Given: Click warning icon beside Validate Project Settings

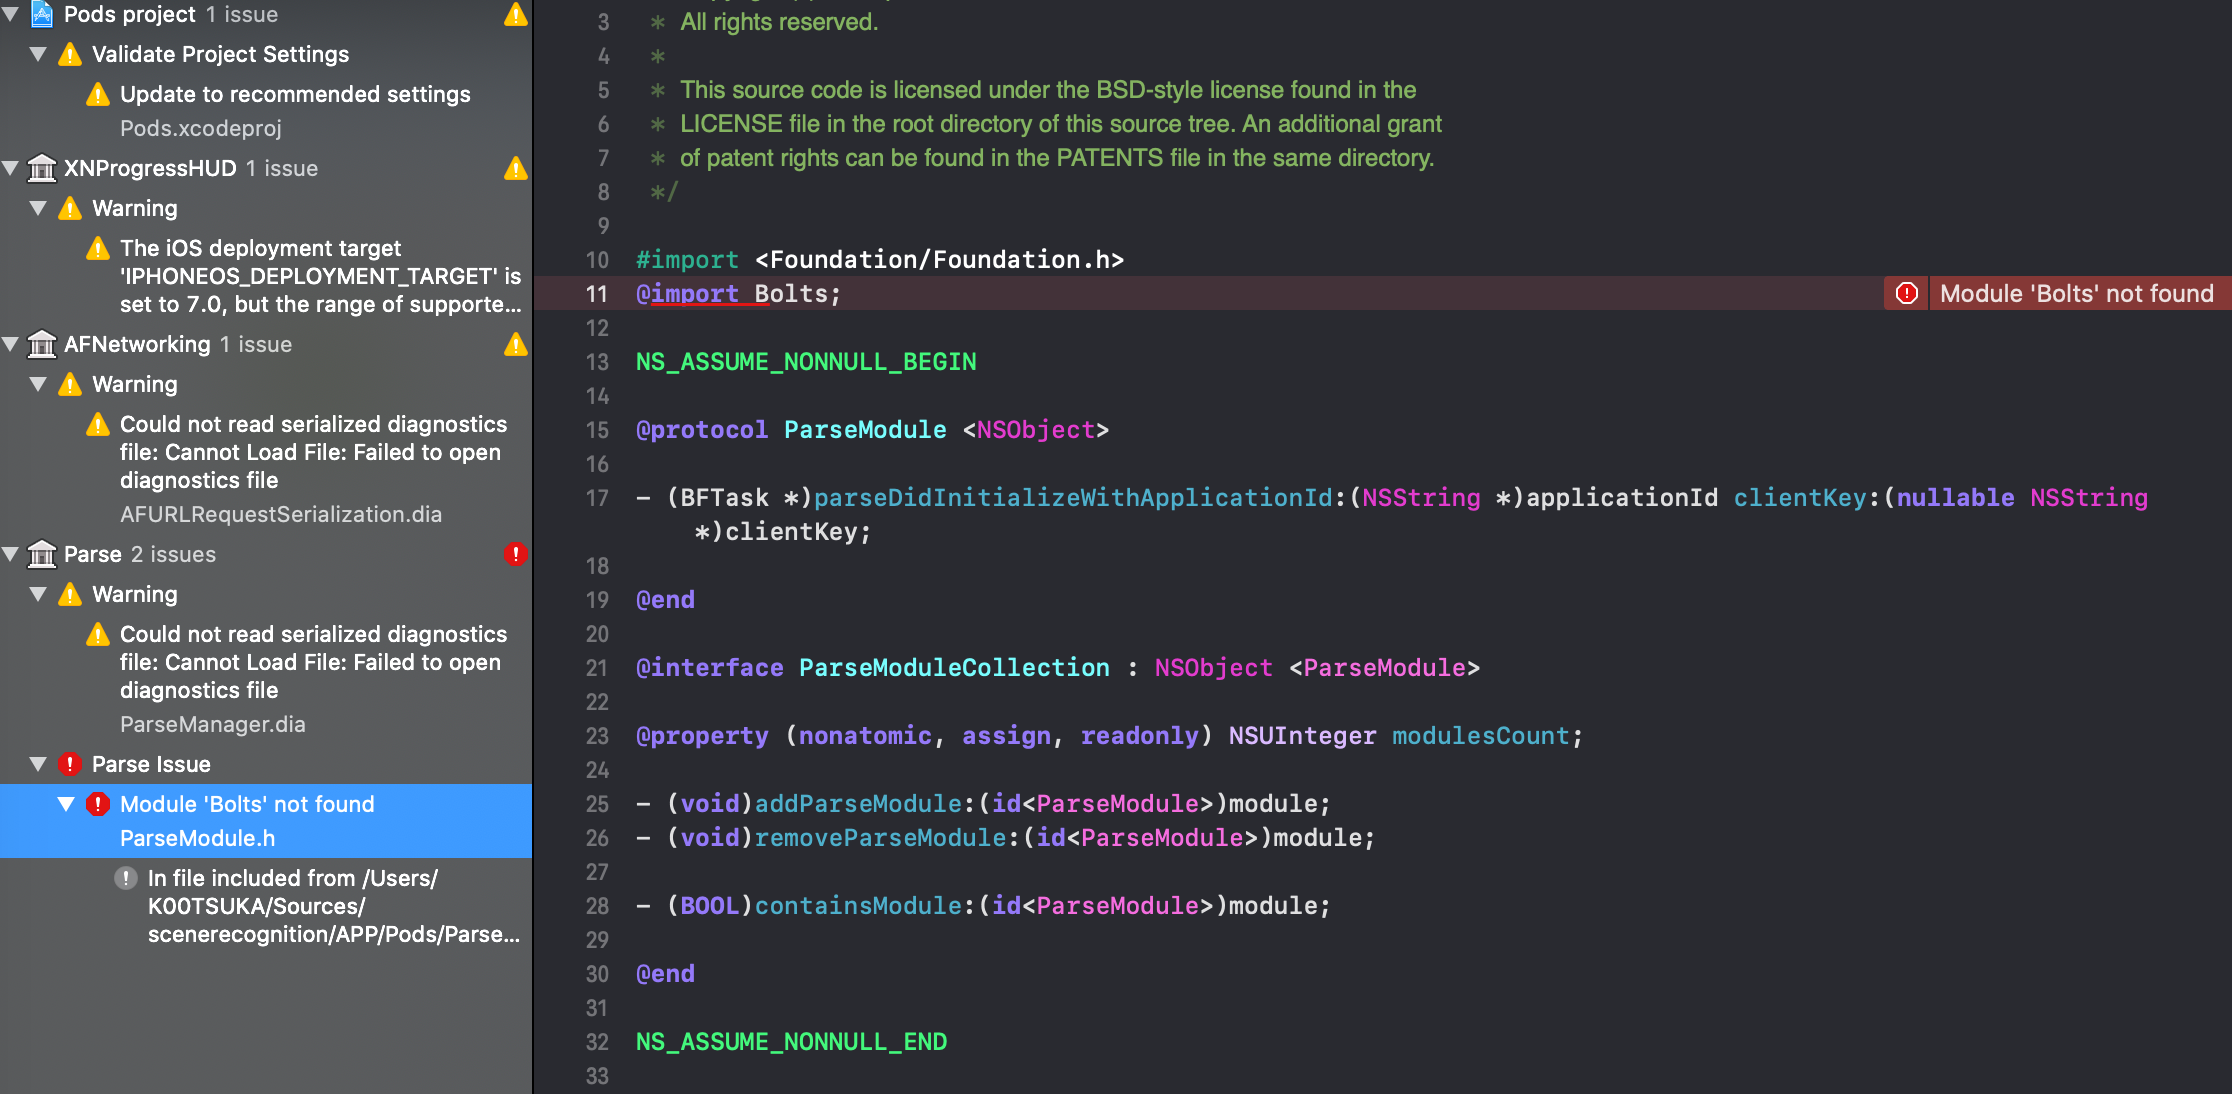Looking at the screenshot, I should (70, 54).
